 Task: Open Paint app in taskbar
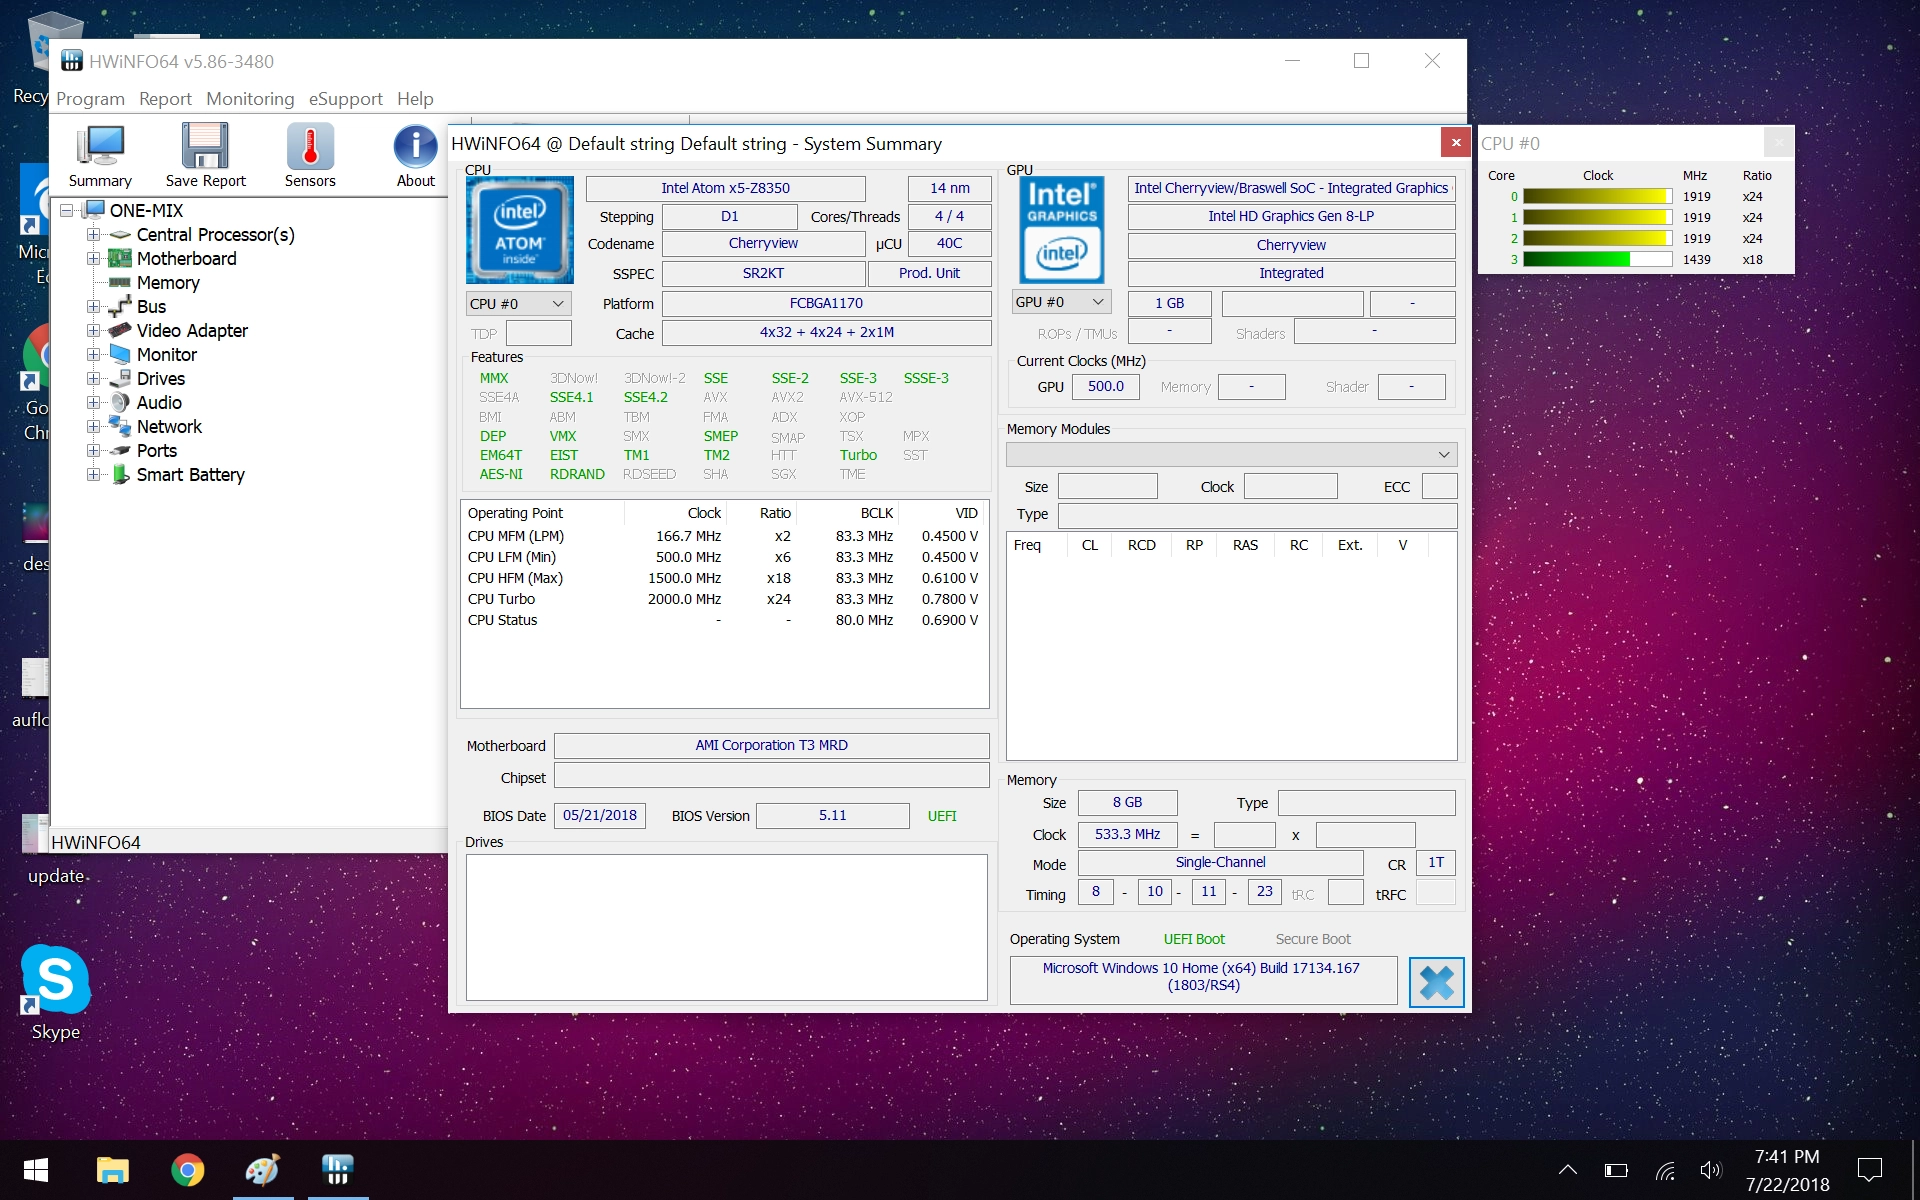262,1169
